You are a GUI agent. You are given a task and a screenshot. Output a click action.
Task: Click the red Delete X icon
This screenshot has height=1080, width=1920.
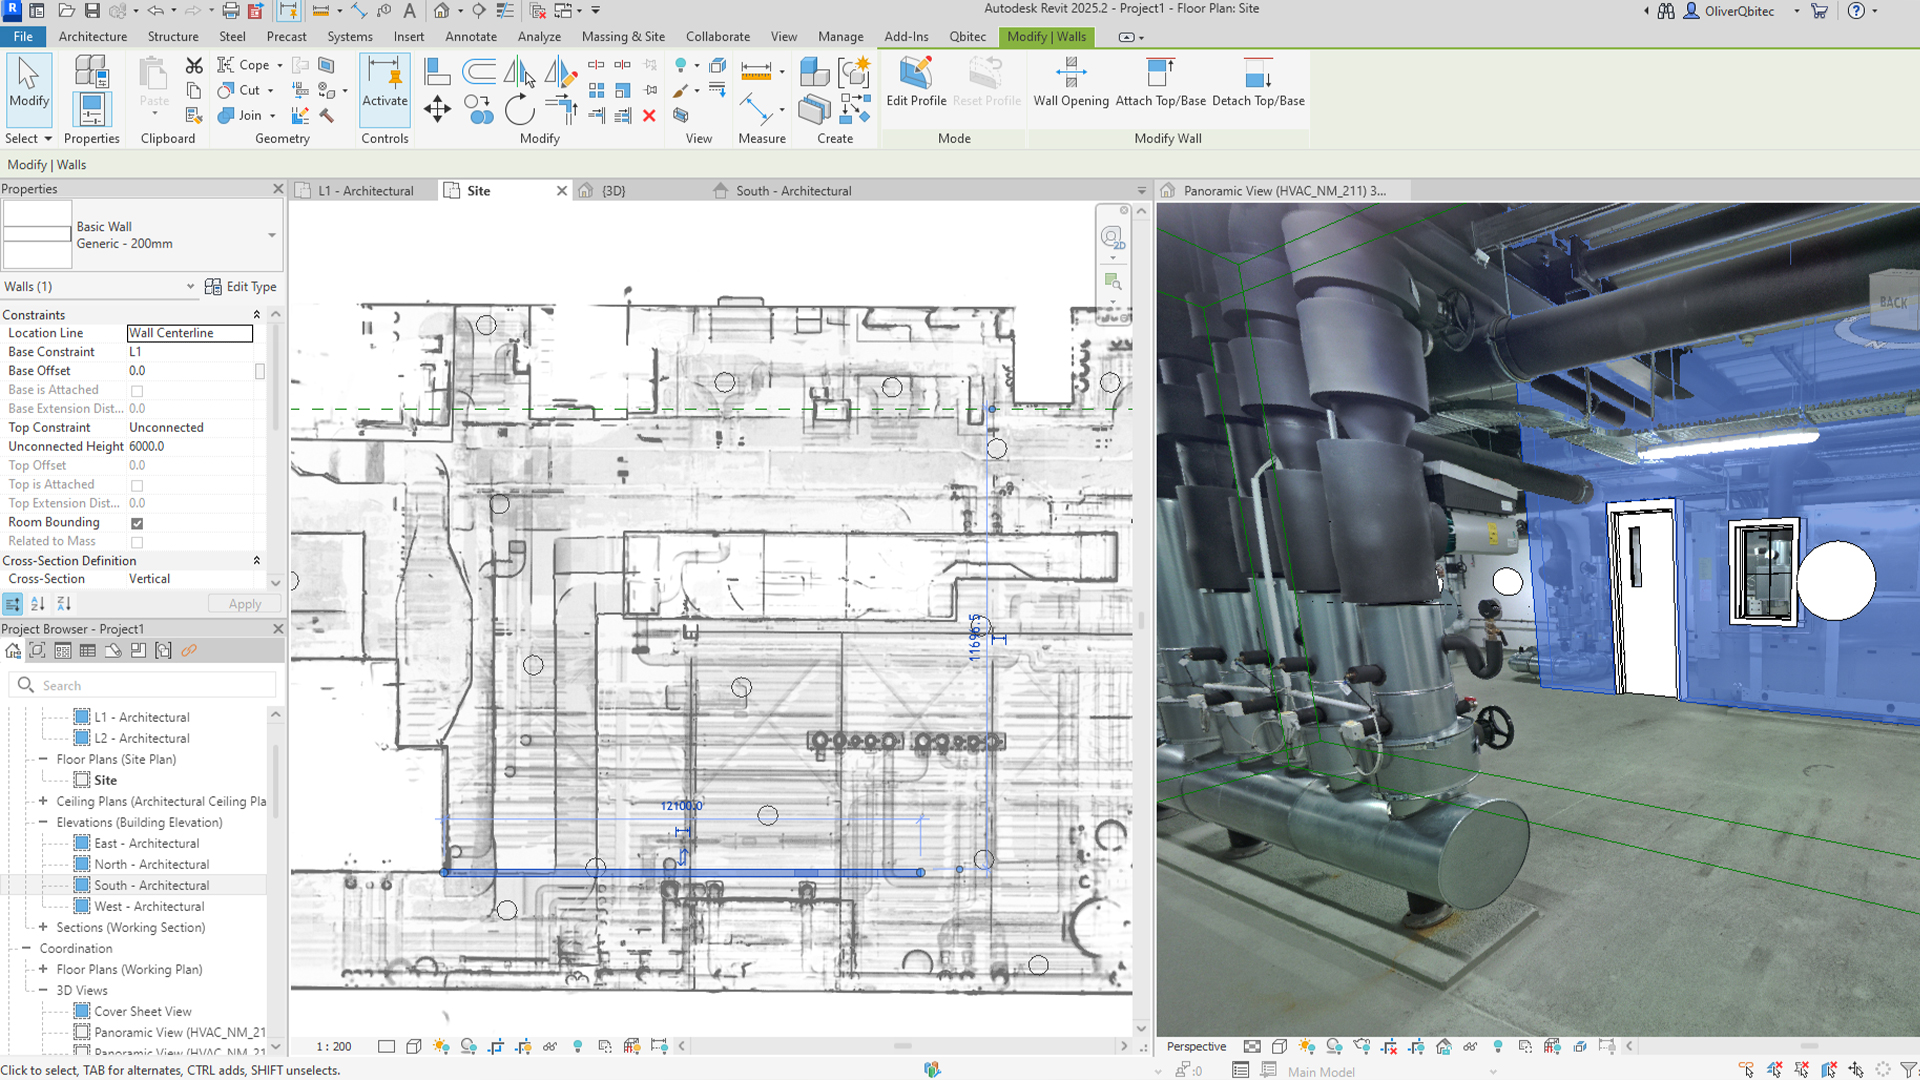[649, 116]
